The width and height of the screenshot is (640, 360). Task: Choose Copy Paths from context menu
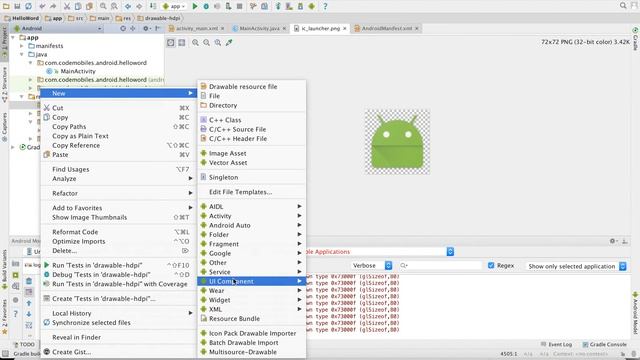click(118, 127)
